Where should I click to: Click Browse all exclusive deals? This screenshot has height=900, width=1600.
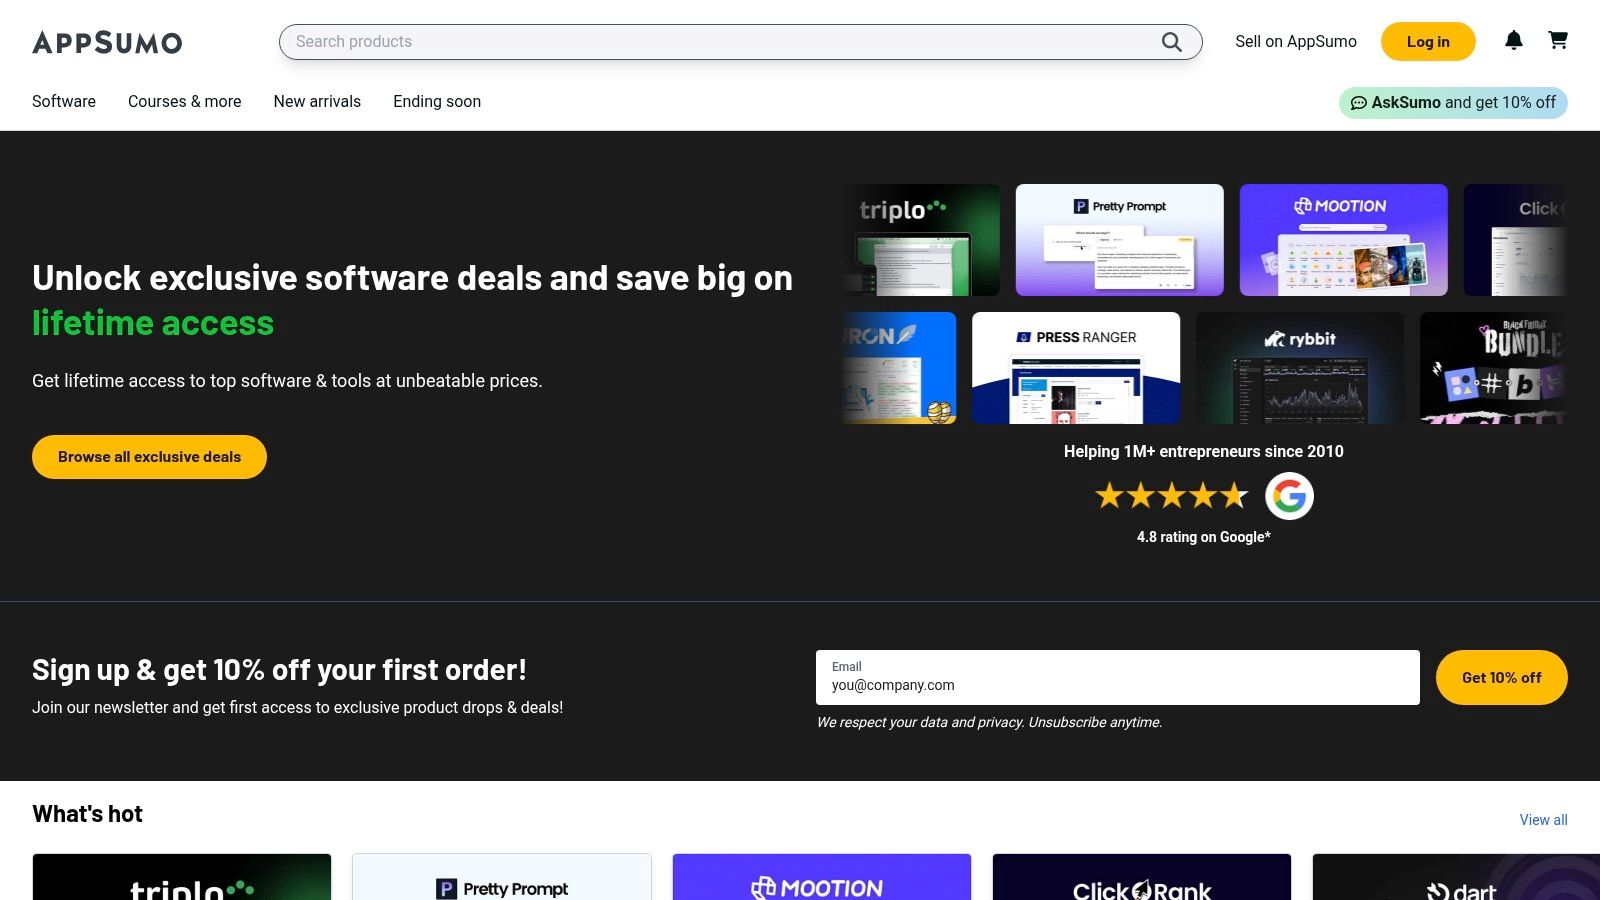pos(149,457)
